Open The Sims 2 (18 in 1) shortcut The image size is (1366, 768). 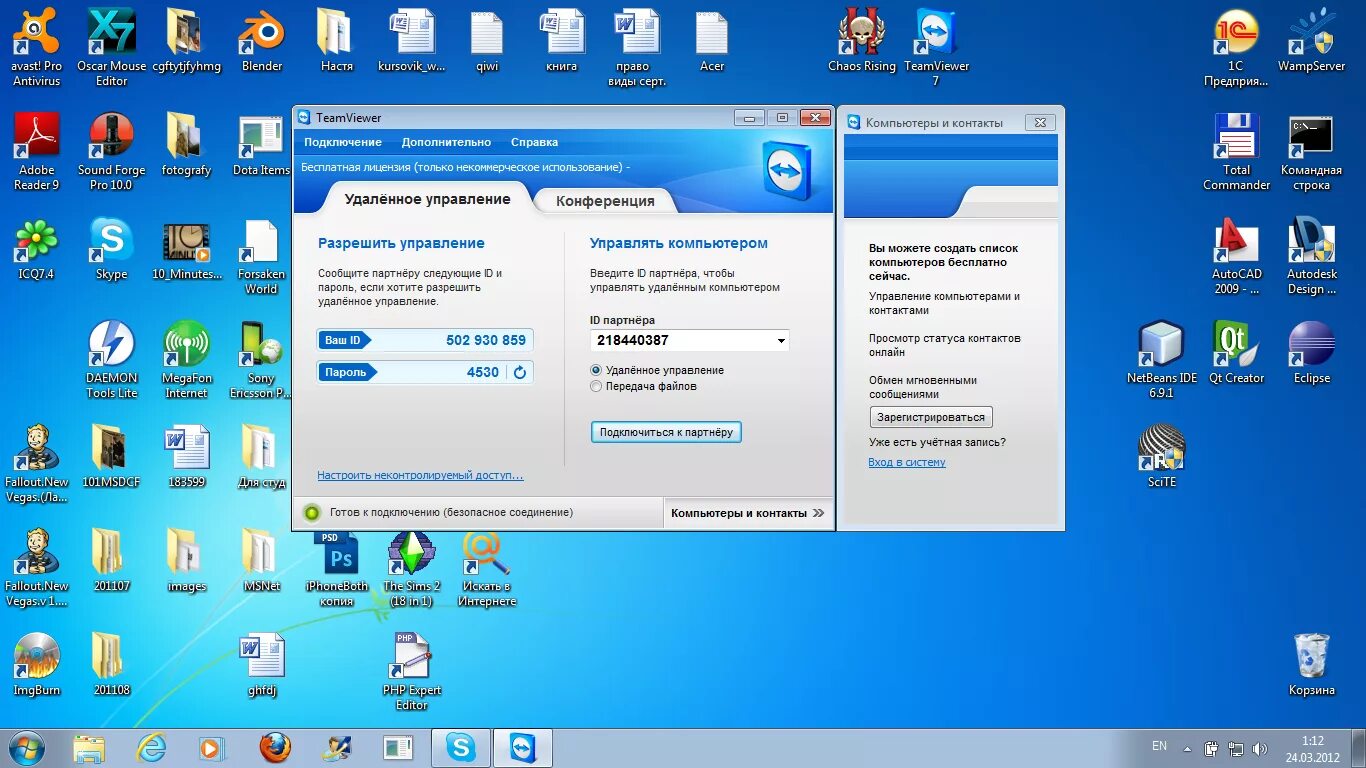pyautogui.click(x=411, y=567)
